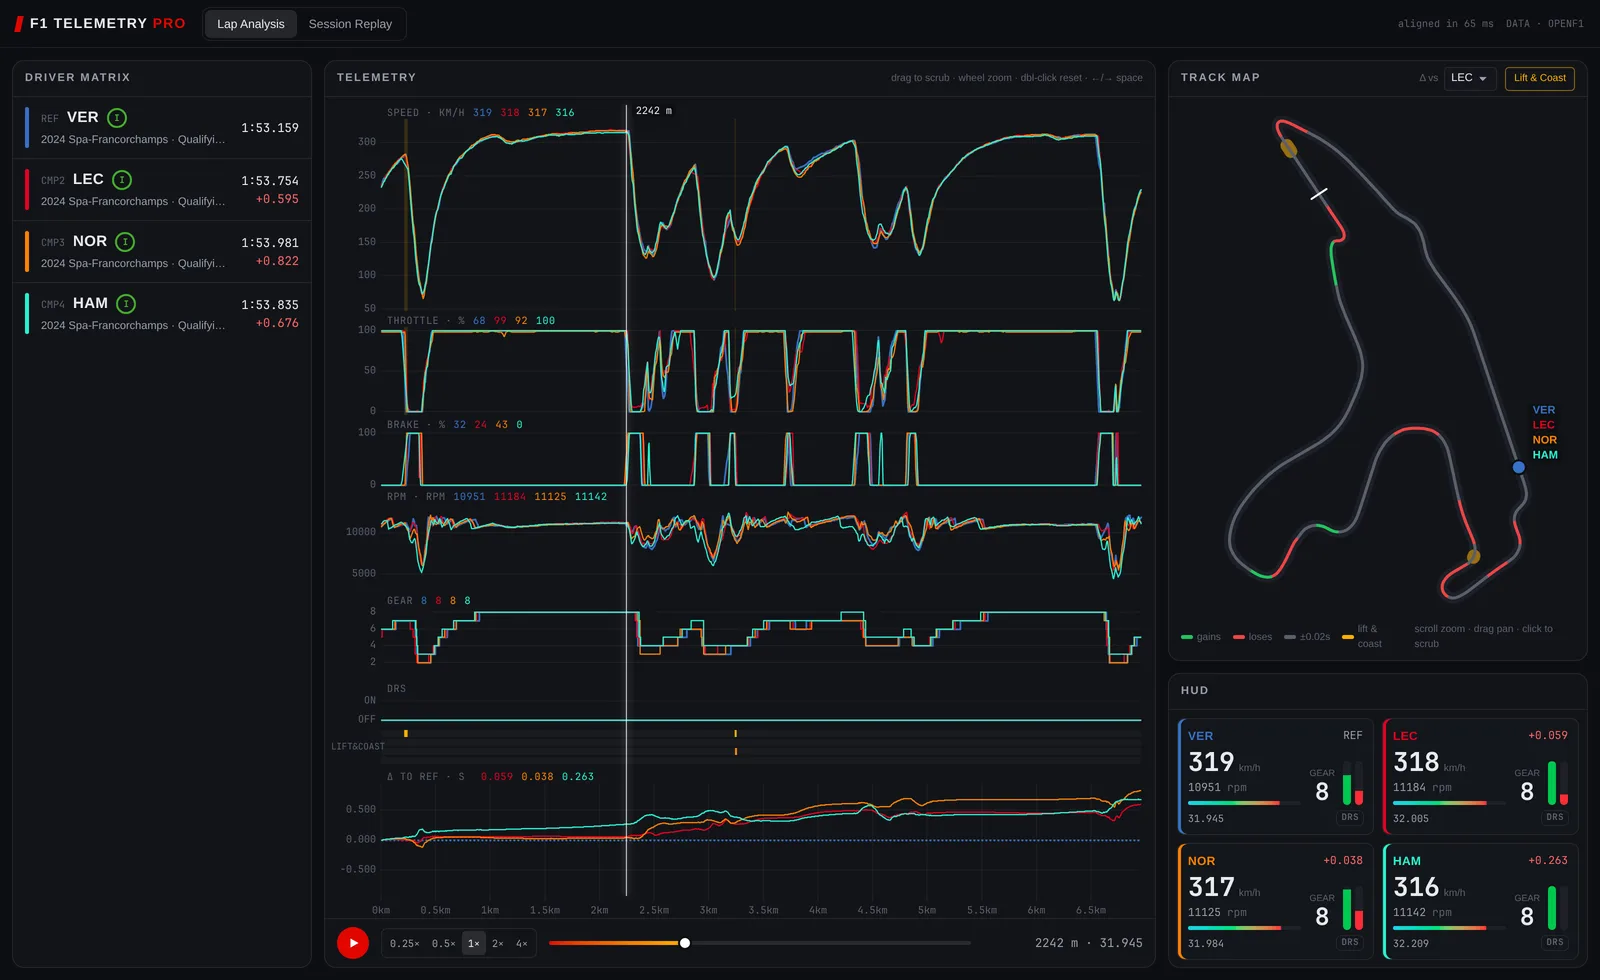Click the aligned in 65 ms status text
Image resolution: width=1600 pixels, height=980 pixels.
1446,24
